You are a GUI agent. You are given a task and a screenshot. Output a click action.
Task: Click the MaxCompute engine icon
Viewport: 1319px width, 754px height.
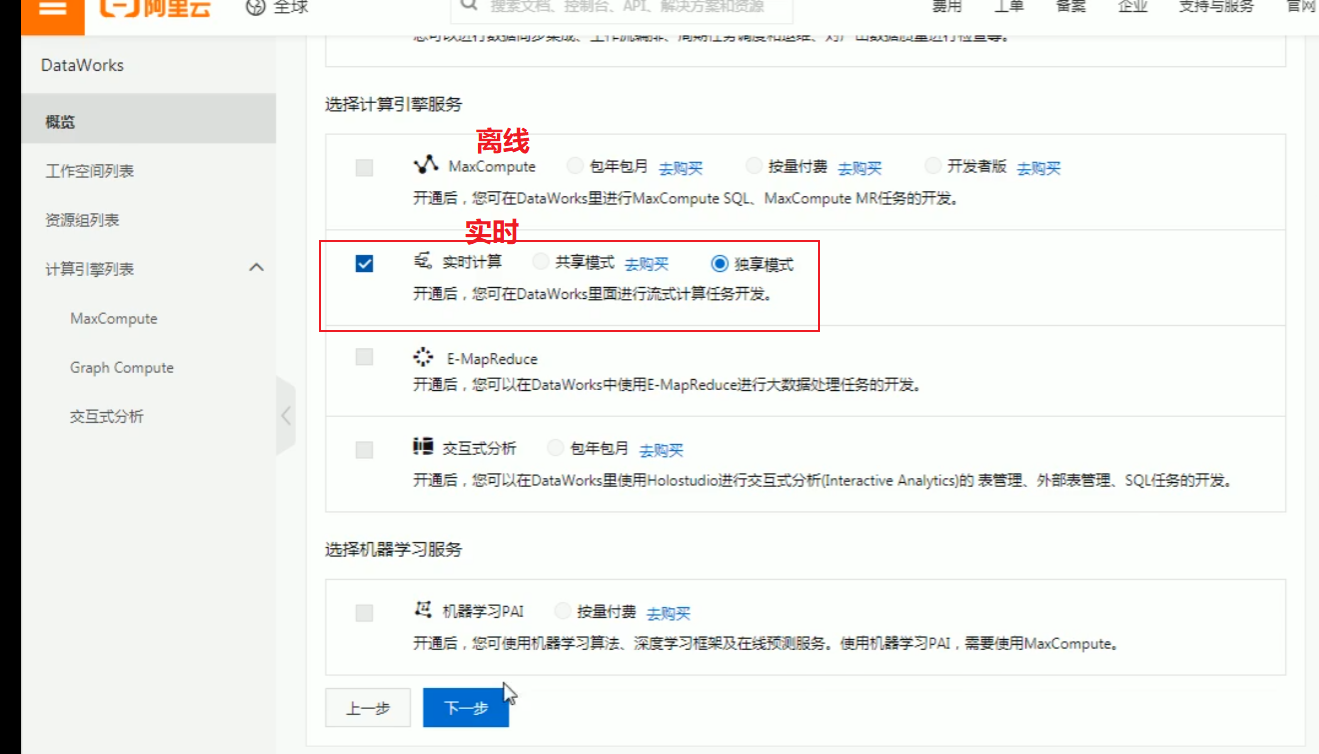click(426, 165)
